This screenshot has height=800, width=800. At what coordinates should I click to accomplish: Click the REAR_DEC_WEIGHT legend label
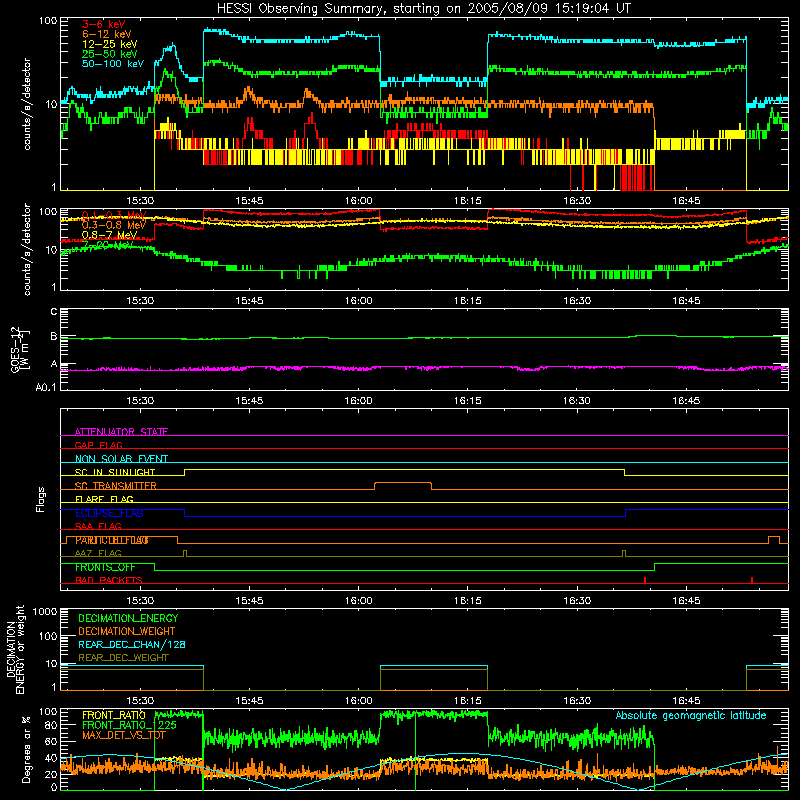123,658
